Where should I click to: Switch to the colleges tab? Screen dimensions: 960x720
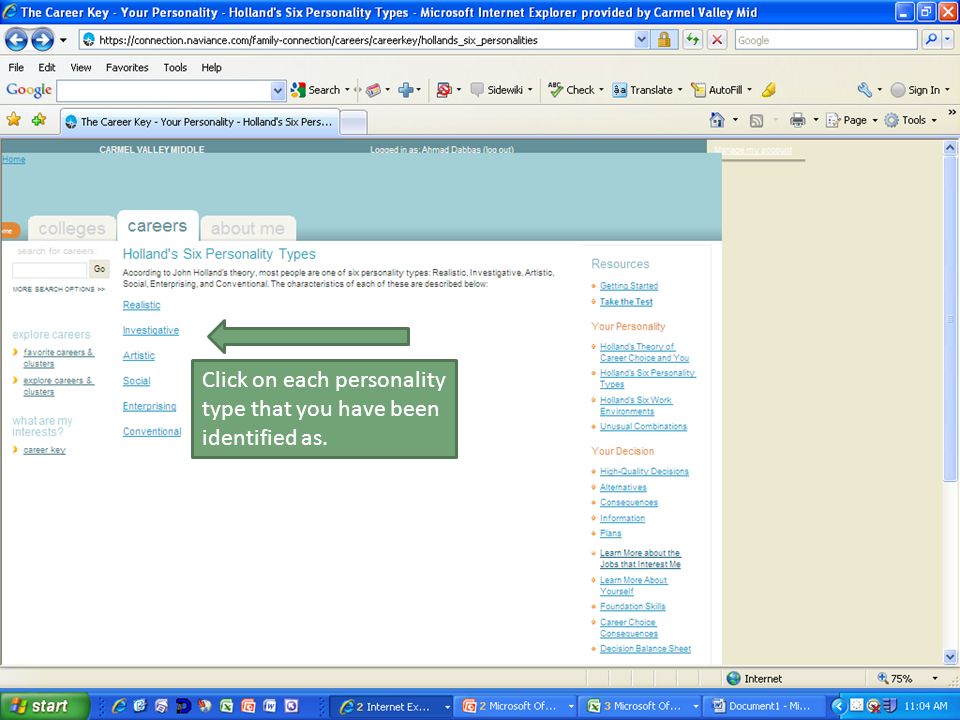[72, 228]
